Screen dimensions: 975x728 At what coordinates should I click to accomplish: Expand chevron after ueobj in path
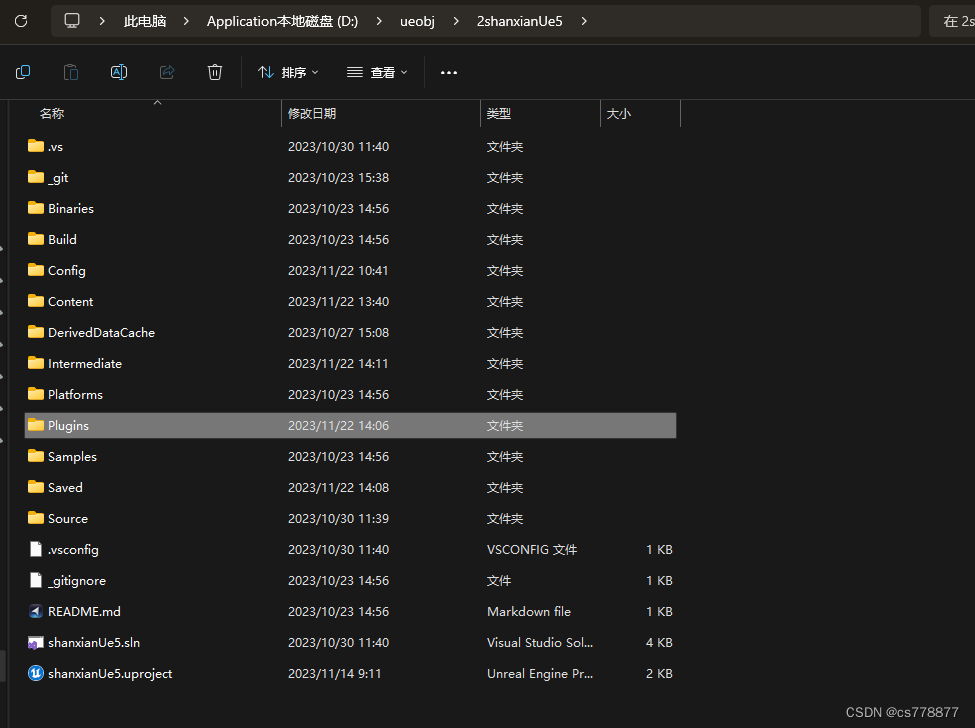click(x=456, y=21)
